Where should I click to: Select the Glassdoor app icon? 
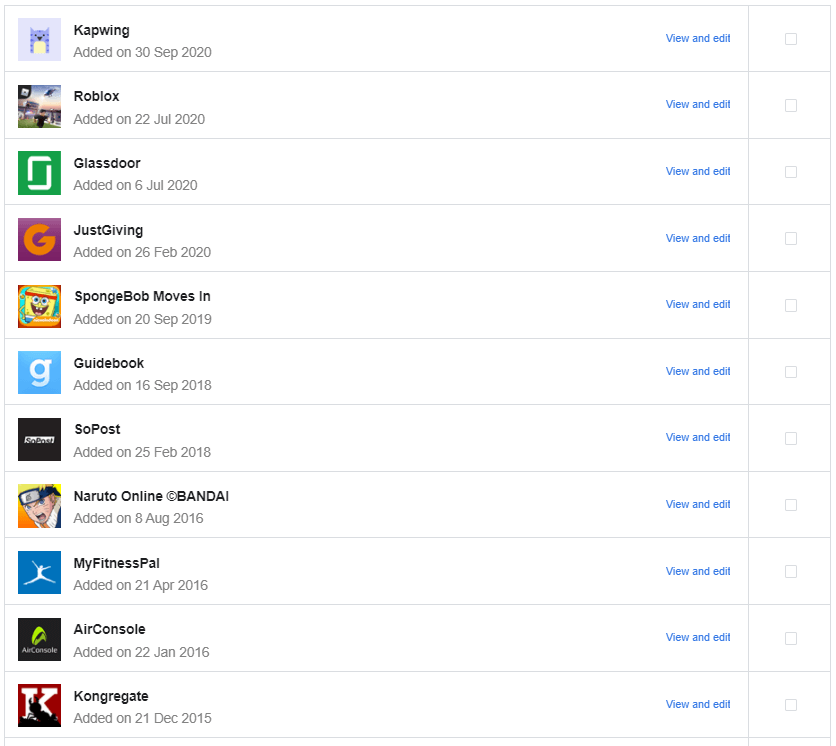(x=39, y=172)
